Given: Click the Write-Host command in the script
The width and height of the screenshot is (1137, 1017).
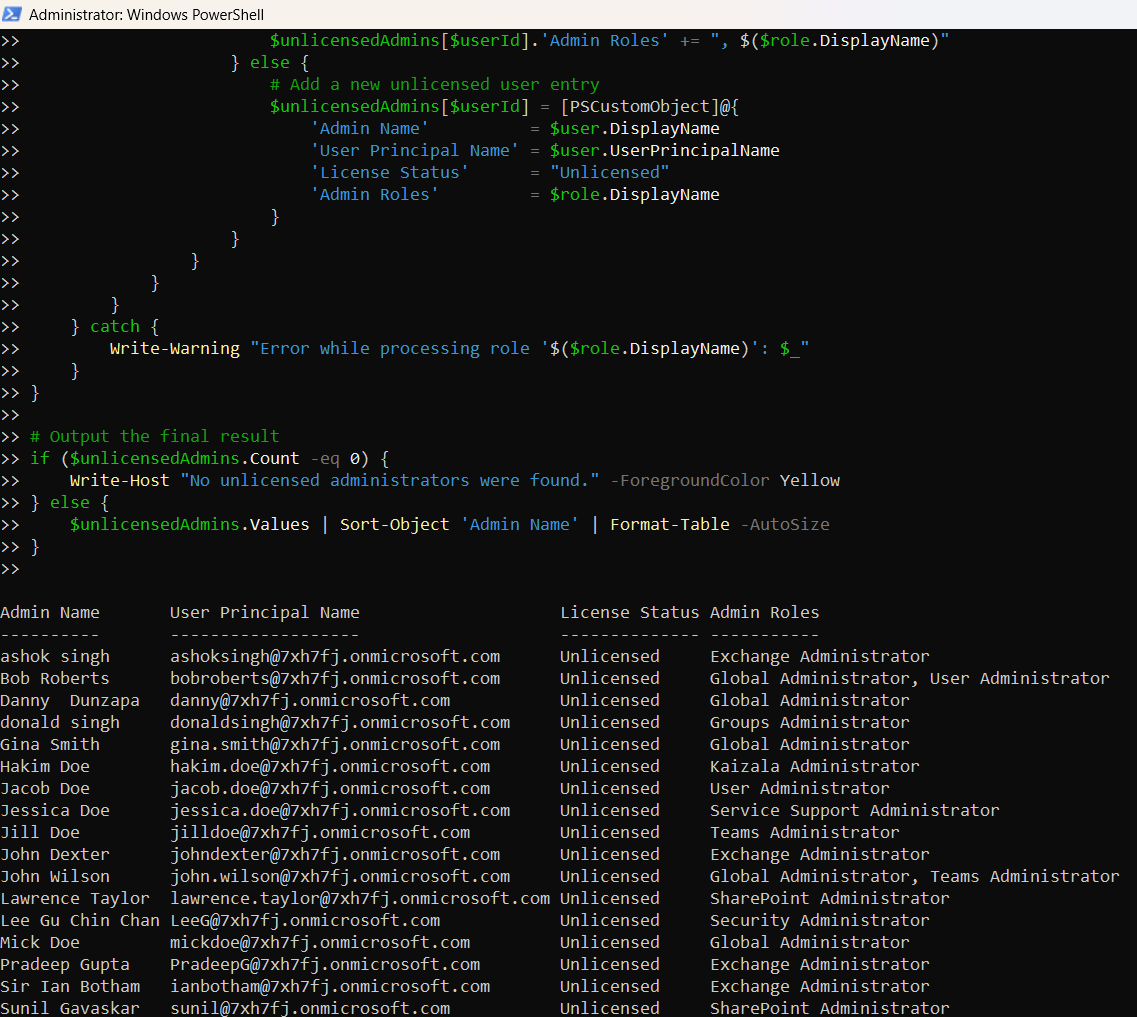Looking at the screenshot, I should point(119,480).
